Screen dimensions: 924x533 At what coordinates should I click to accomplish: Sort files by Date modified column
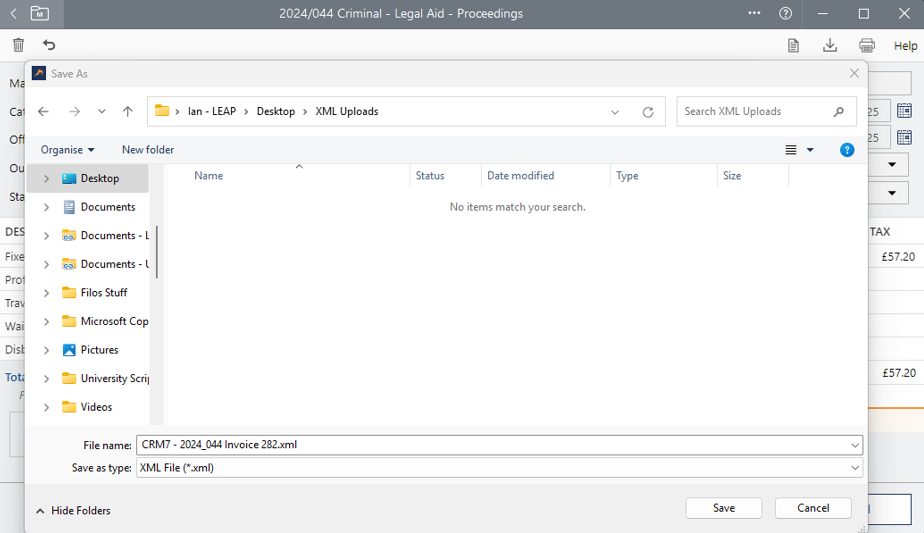coord(520,176)
